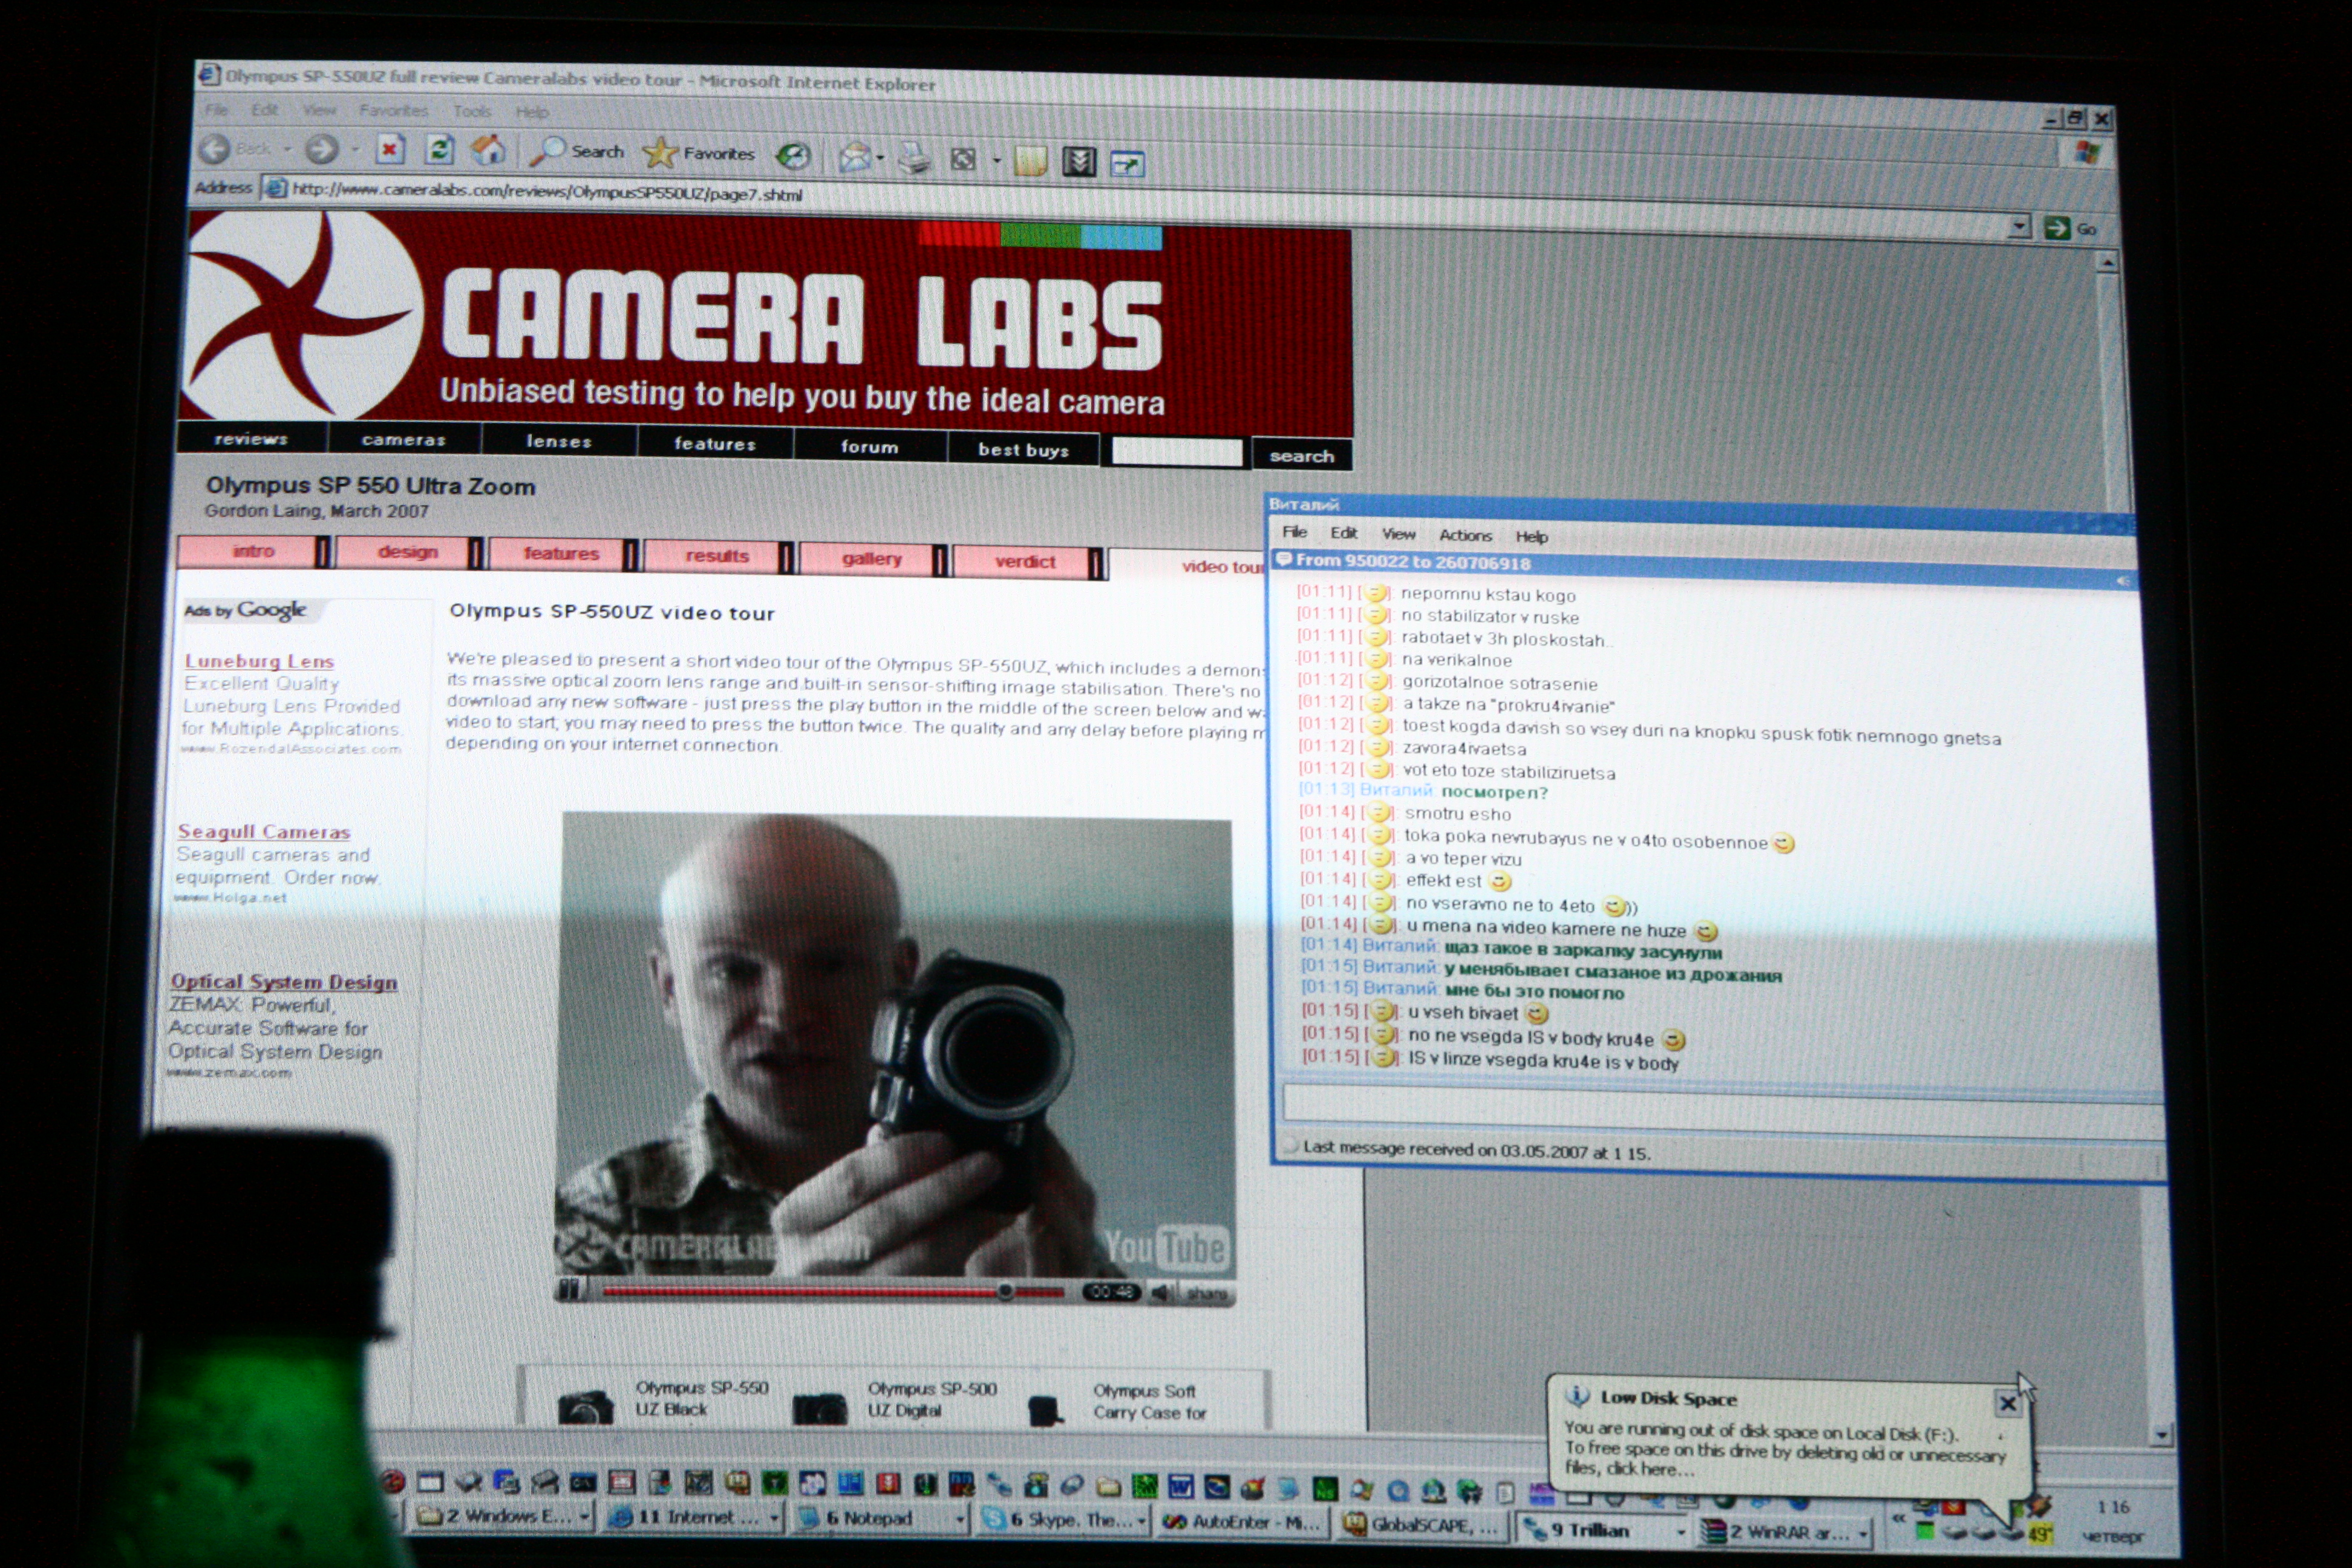The image size is (2352, 1568).
Task: Open the best buys section
Action: click(x=1023, y=449)
